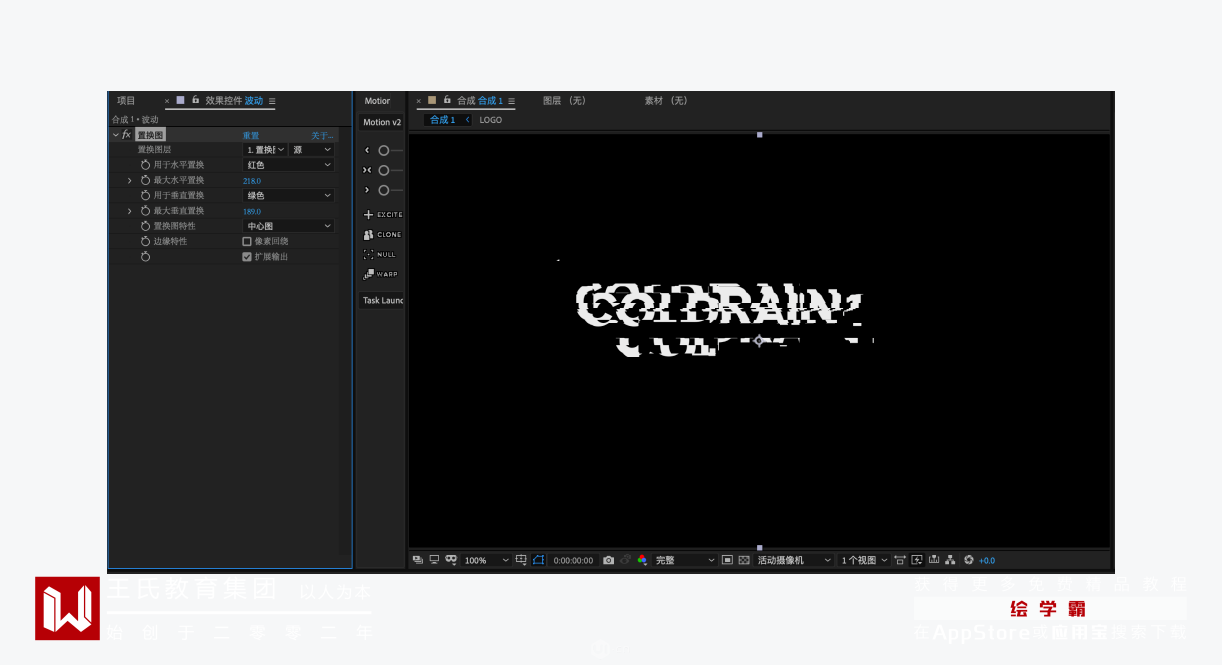Adjust the ease in-out middle slider in Motion

(x=384, y=170)
